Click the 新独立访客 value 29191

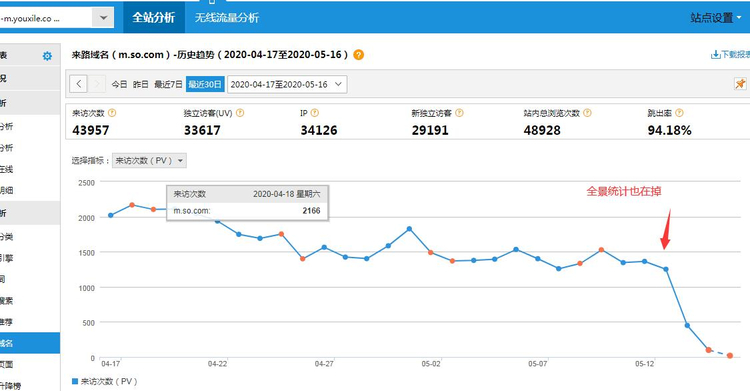pos(430,130)
